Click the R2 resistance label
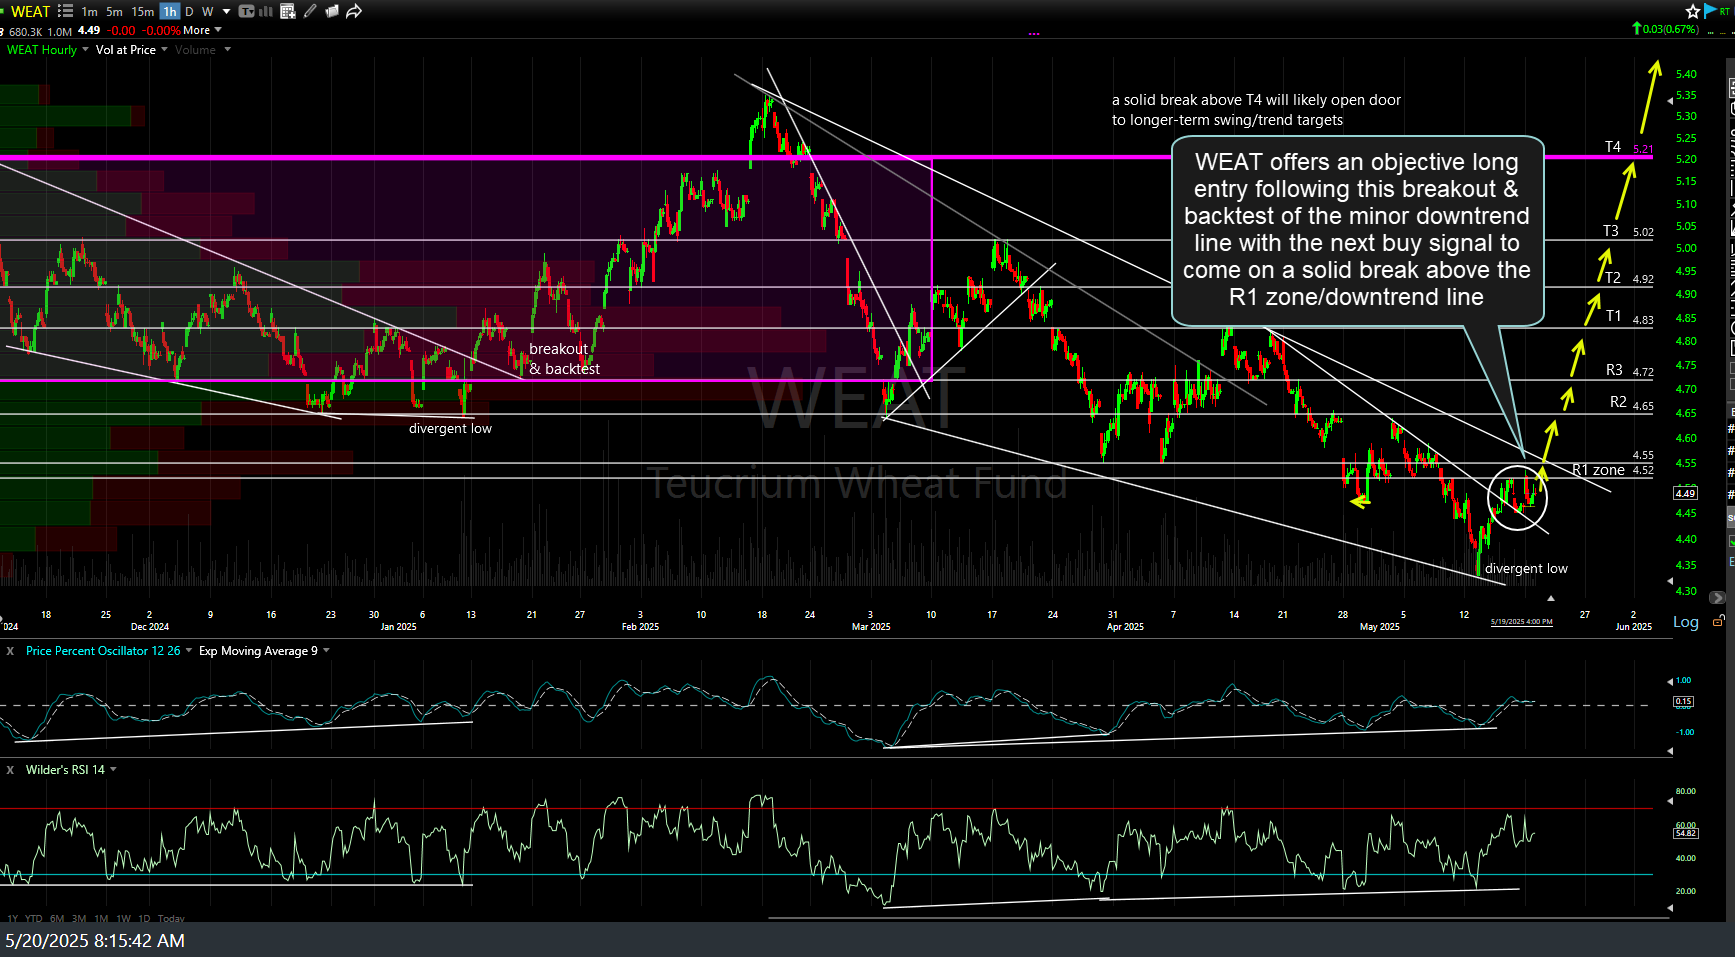The width and height of the screenshot is (1735, 957). click(1618, 402)
